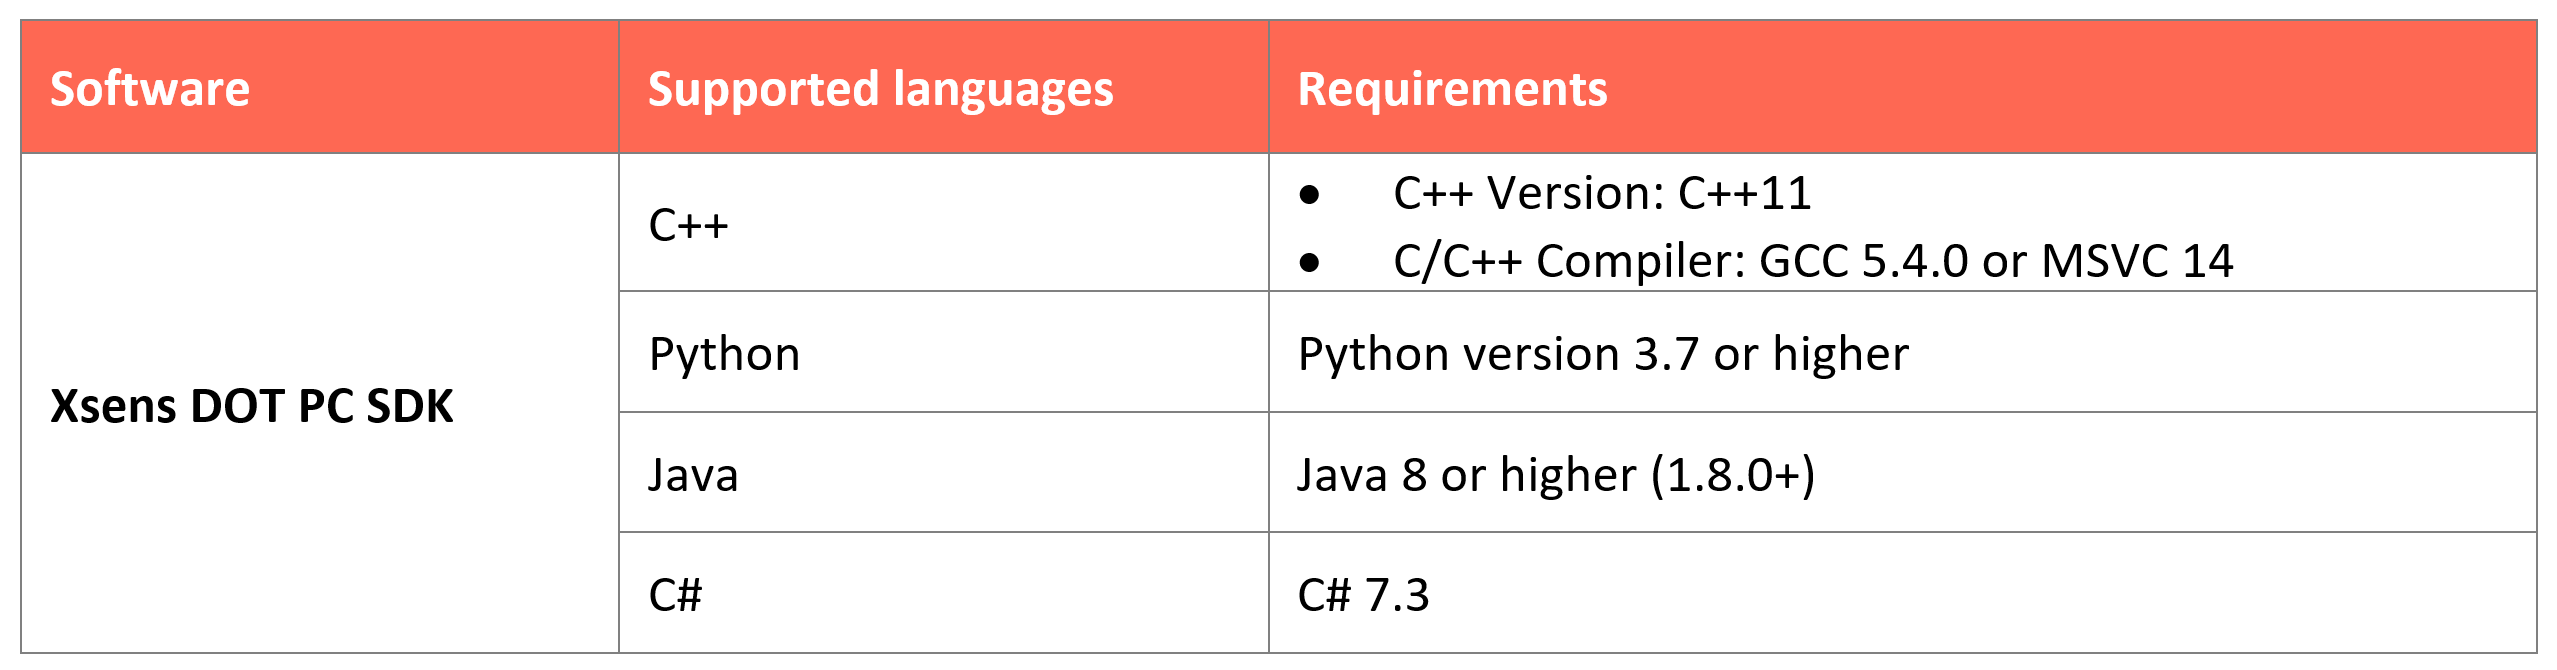This screenshot has height=670, width=2557.
Task: Click the C++ Version: C++11 line
Action: click(1602, 193)
